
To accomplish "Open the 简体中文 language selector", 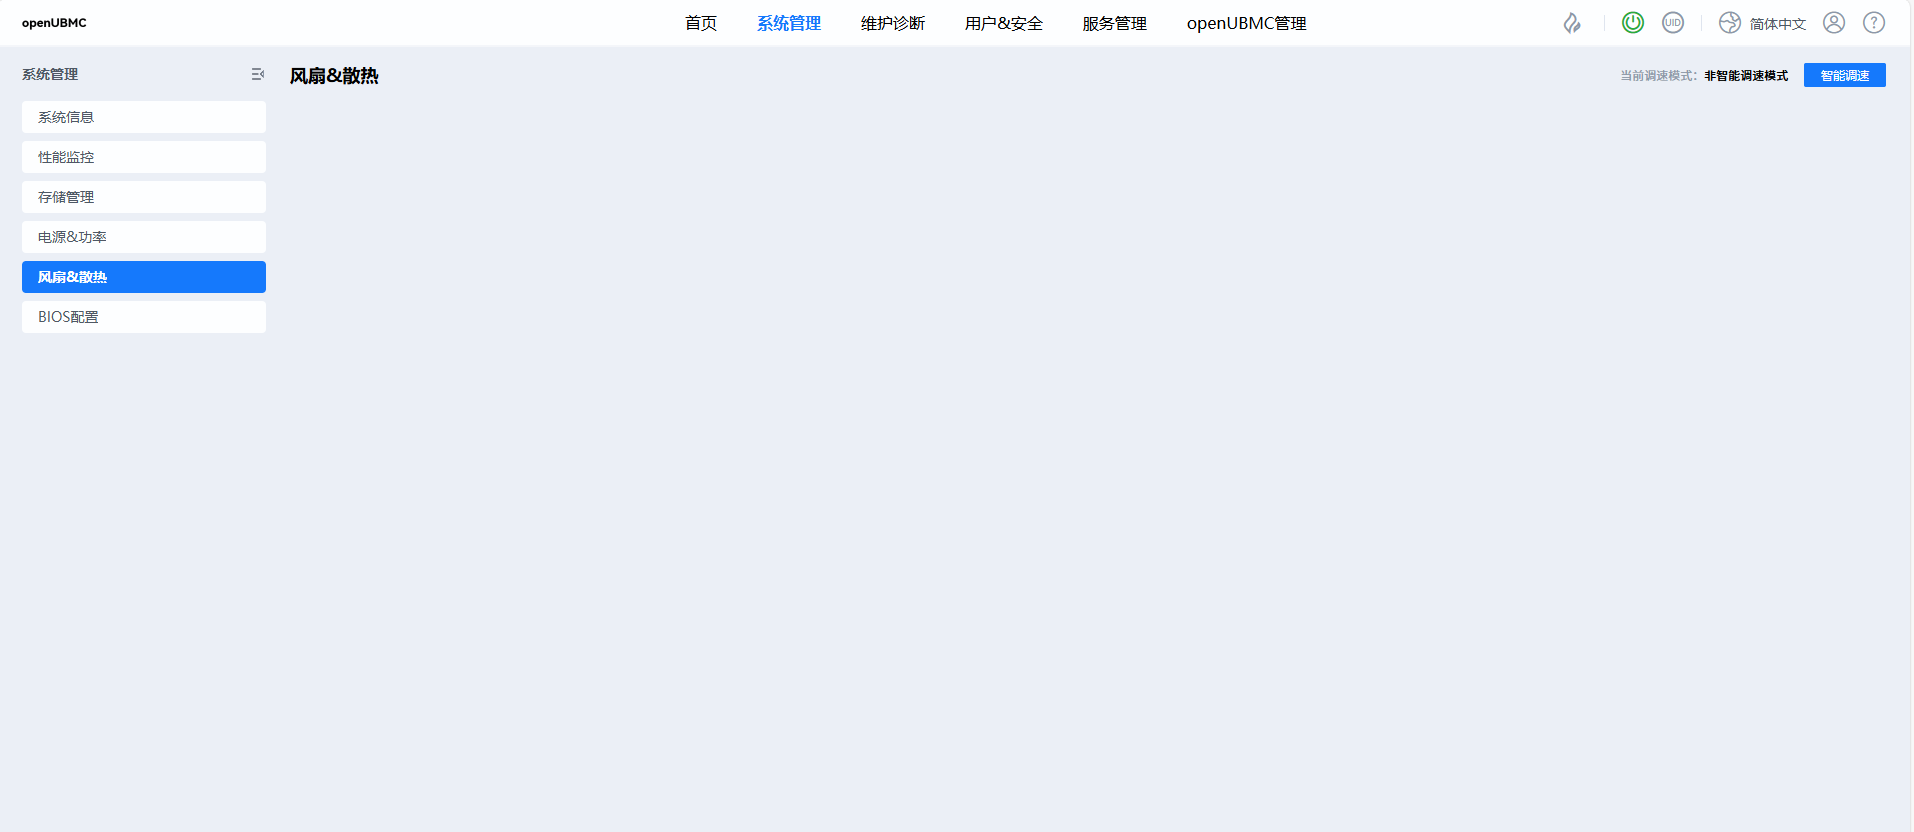I will coord(1763,23).
